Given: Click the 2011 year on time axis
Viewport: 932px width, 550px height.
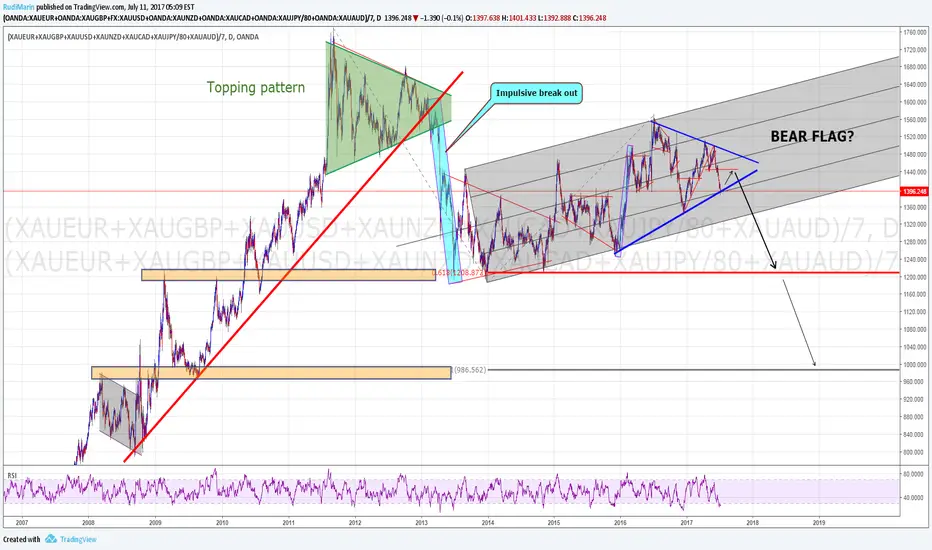Looking at the screenshot, I should click(288, 523).
